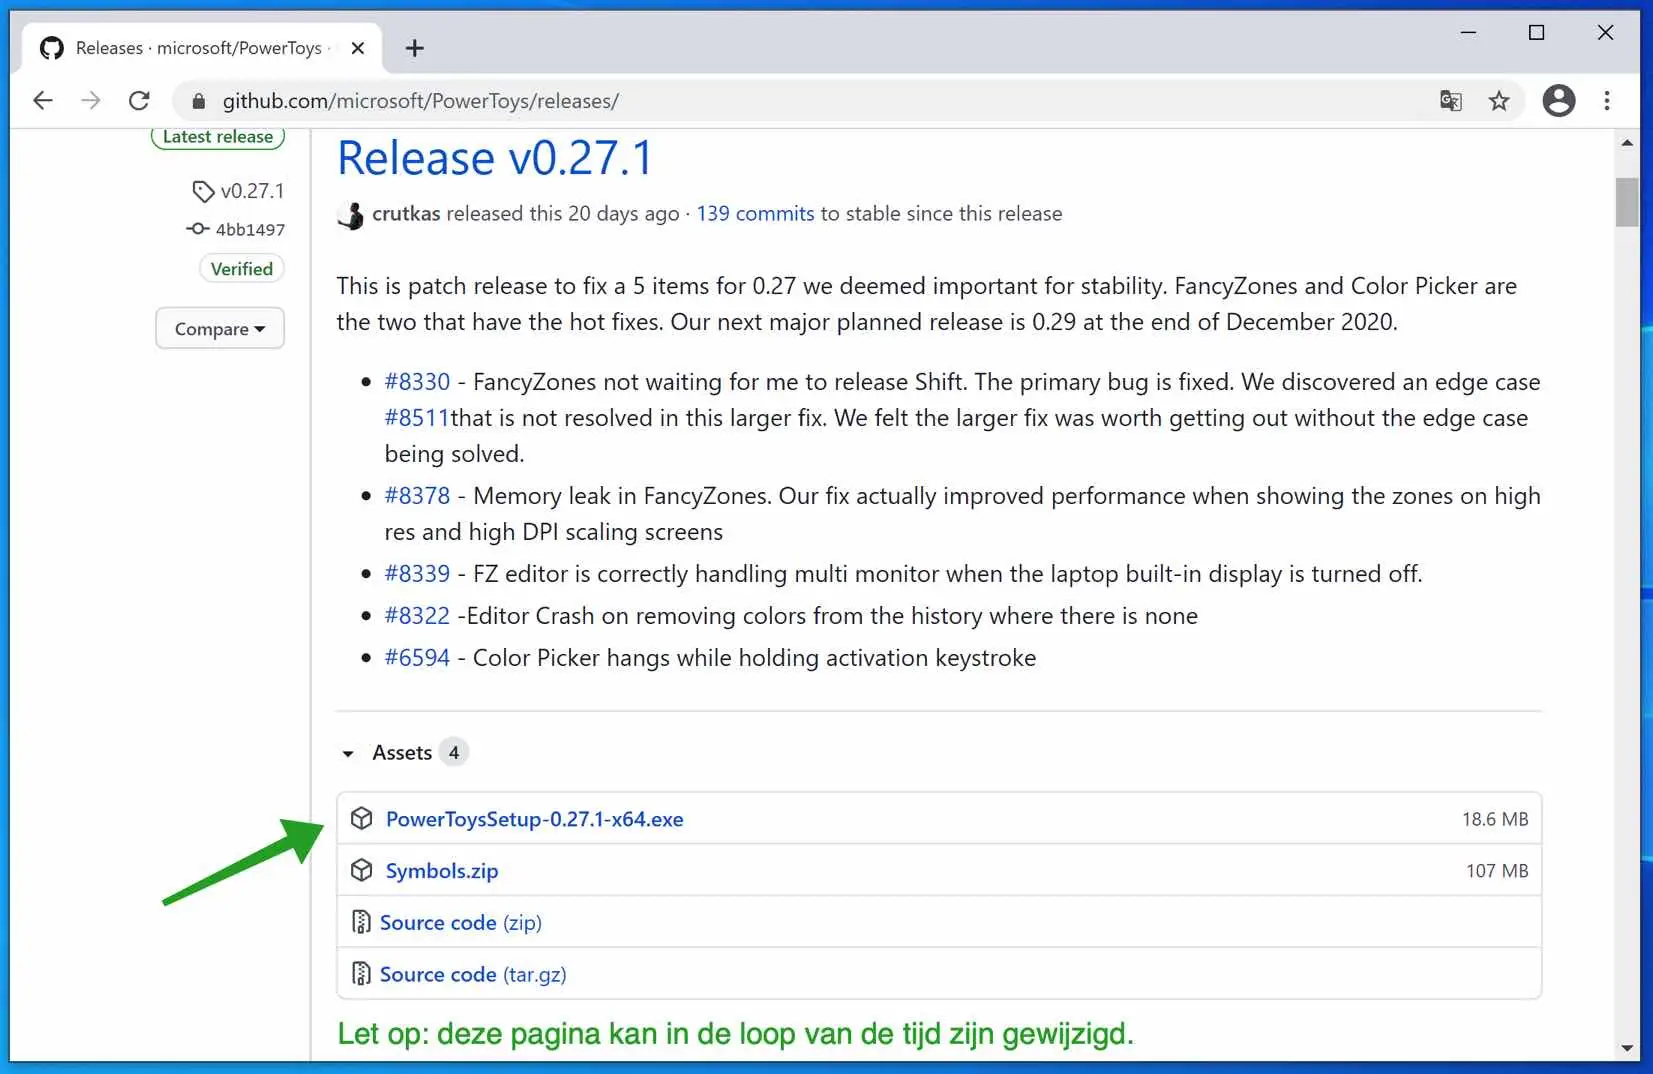Image resolution: width=1653 pixels, height=1074 pixels.
Task: Click the back navigation arrow
Action: coord(42,100)
